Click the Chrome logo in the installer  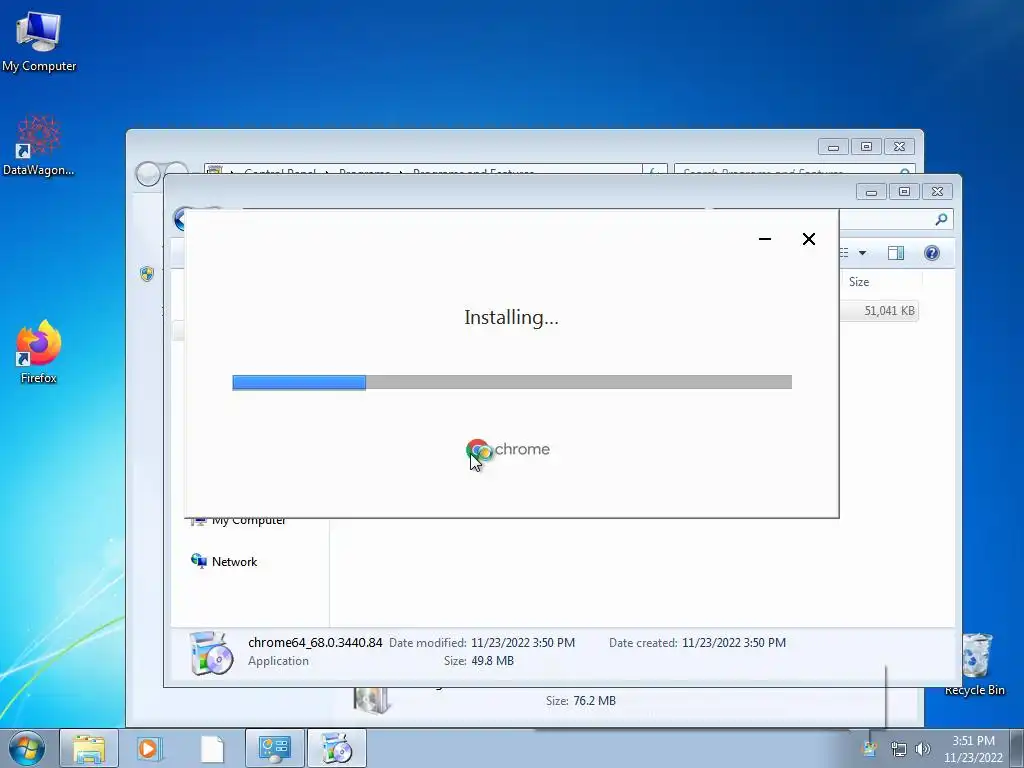(508, 449)
